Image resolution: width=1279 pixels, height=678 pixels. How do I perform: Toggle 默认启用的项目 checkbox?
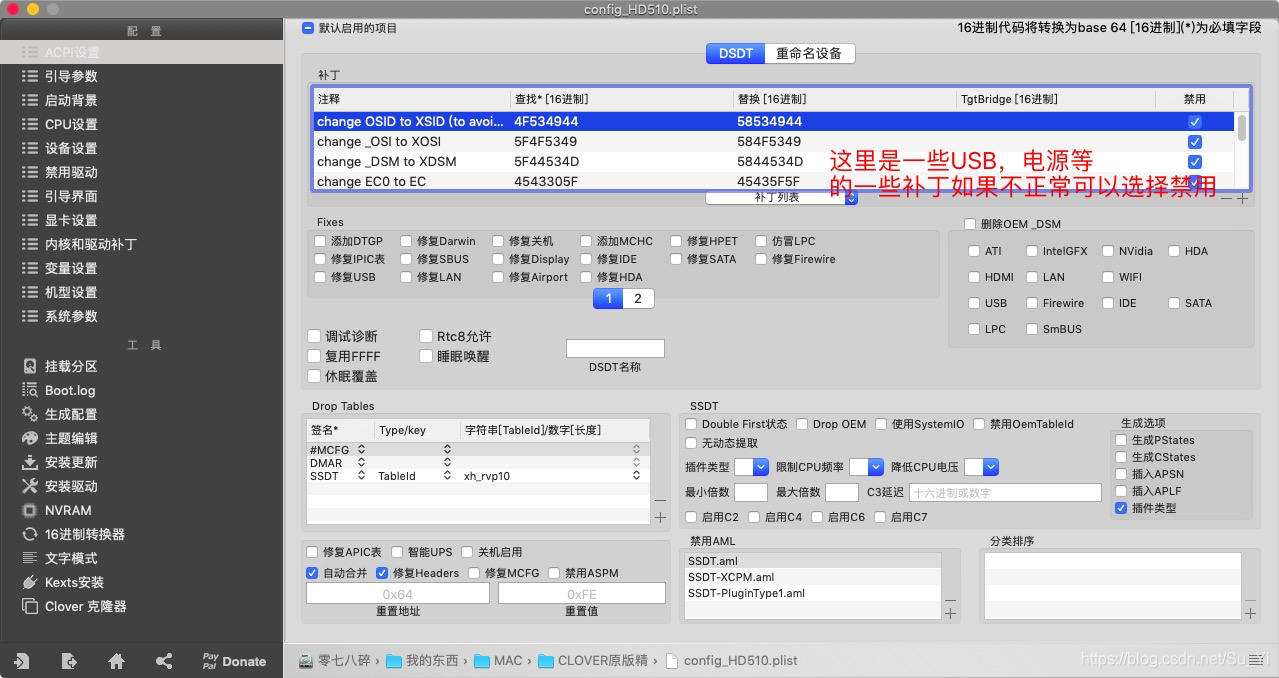(308, 28)
